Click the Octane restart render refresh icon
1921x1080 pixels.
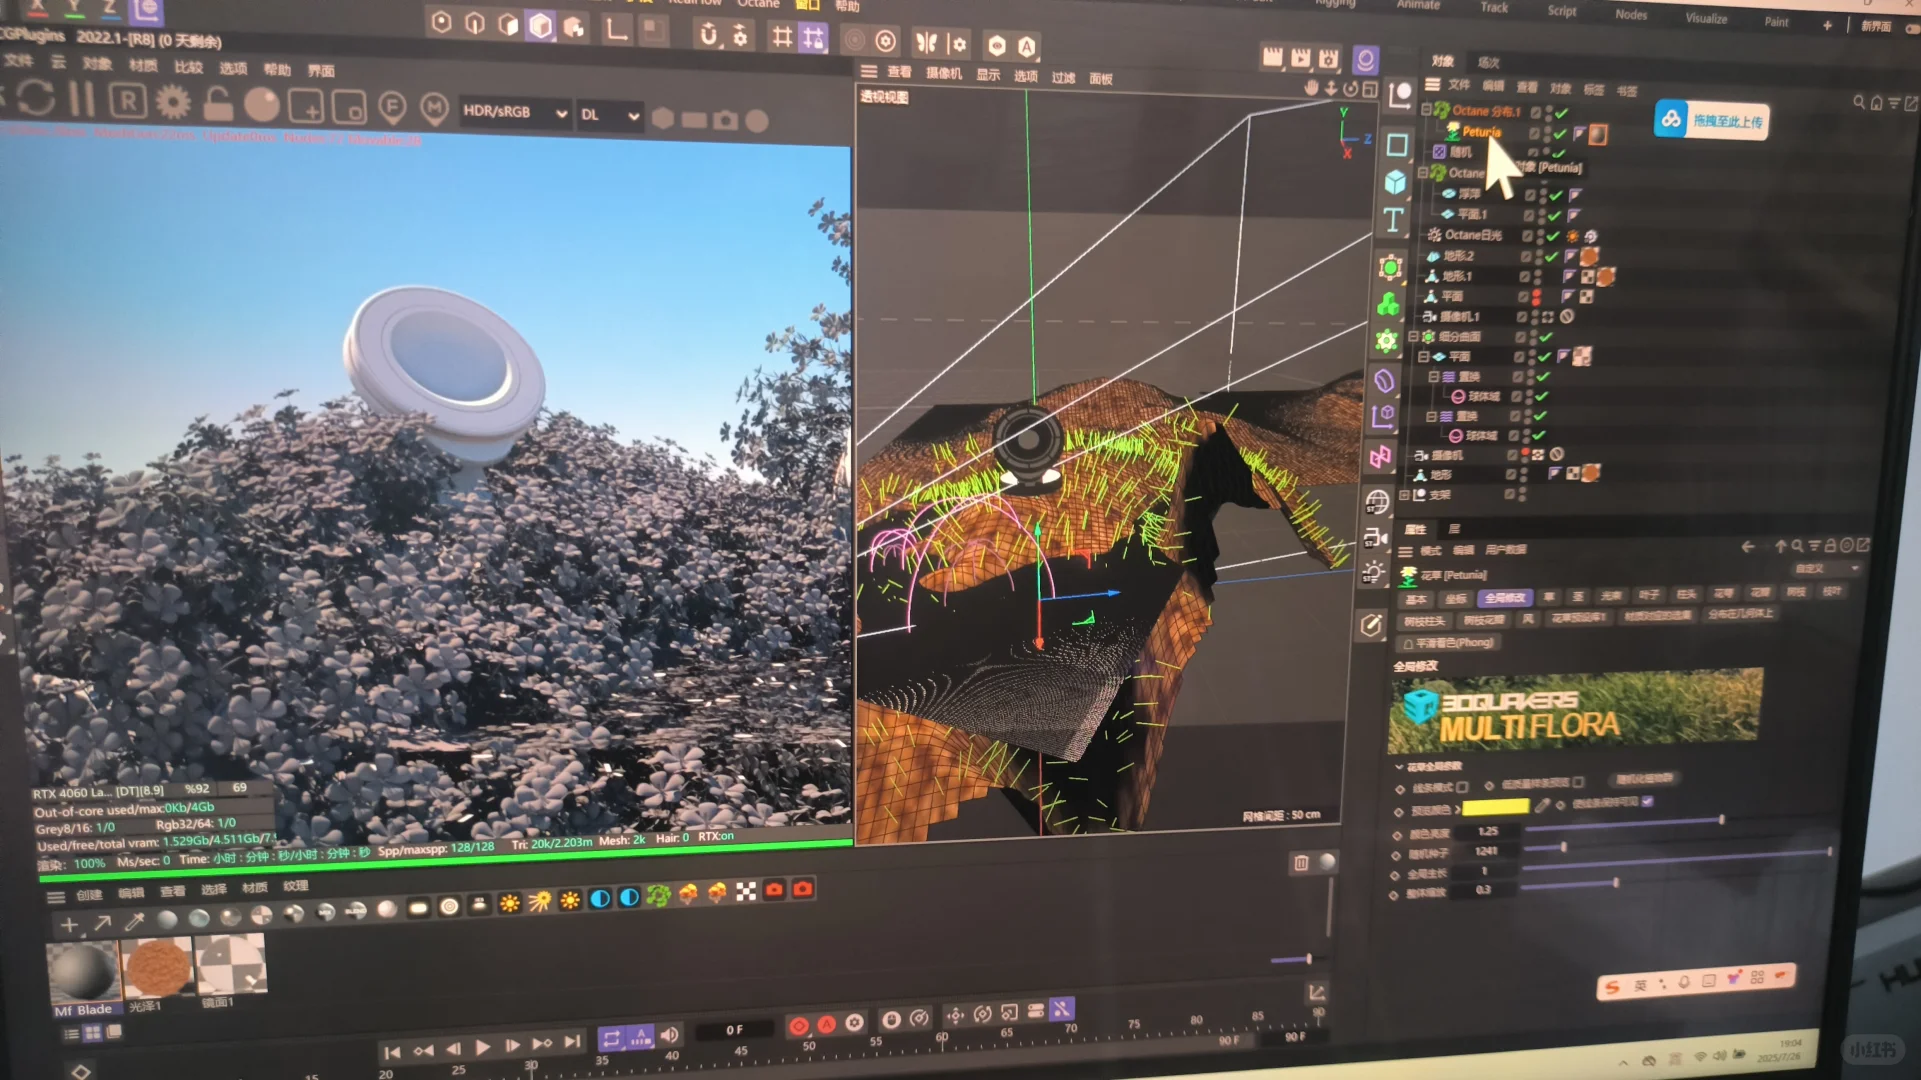click(36, 98)
